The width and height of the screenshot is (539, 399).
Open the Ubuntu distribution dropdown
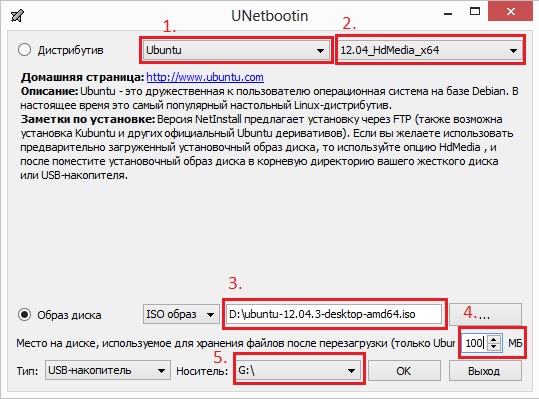236,50
